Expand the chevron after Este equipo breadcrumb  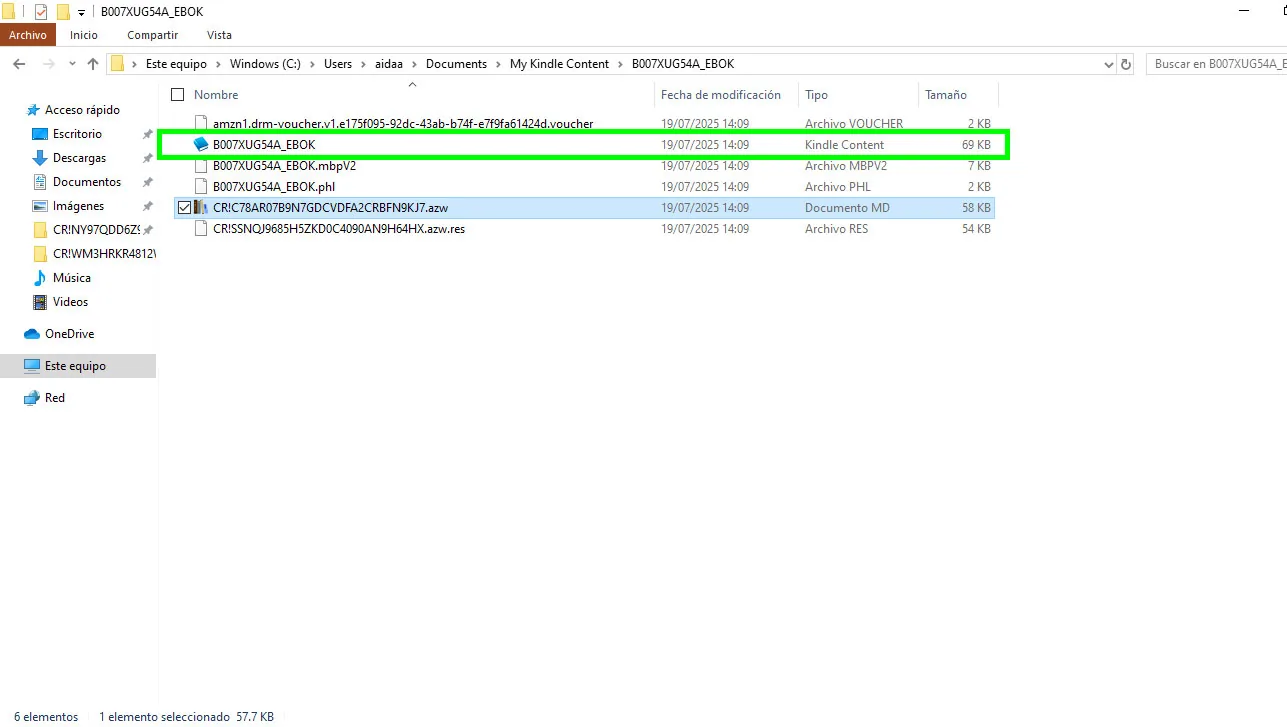[x=218, y=64]
